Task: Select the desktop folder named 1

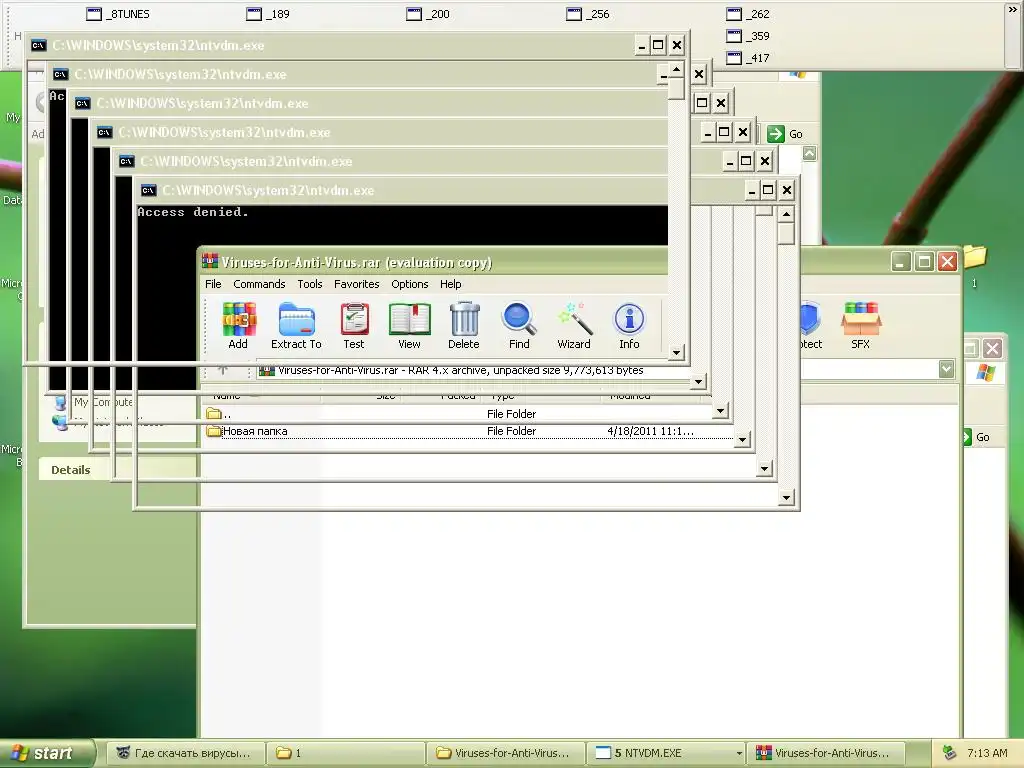Action: point(974,266)
